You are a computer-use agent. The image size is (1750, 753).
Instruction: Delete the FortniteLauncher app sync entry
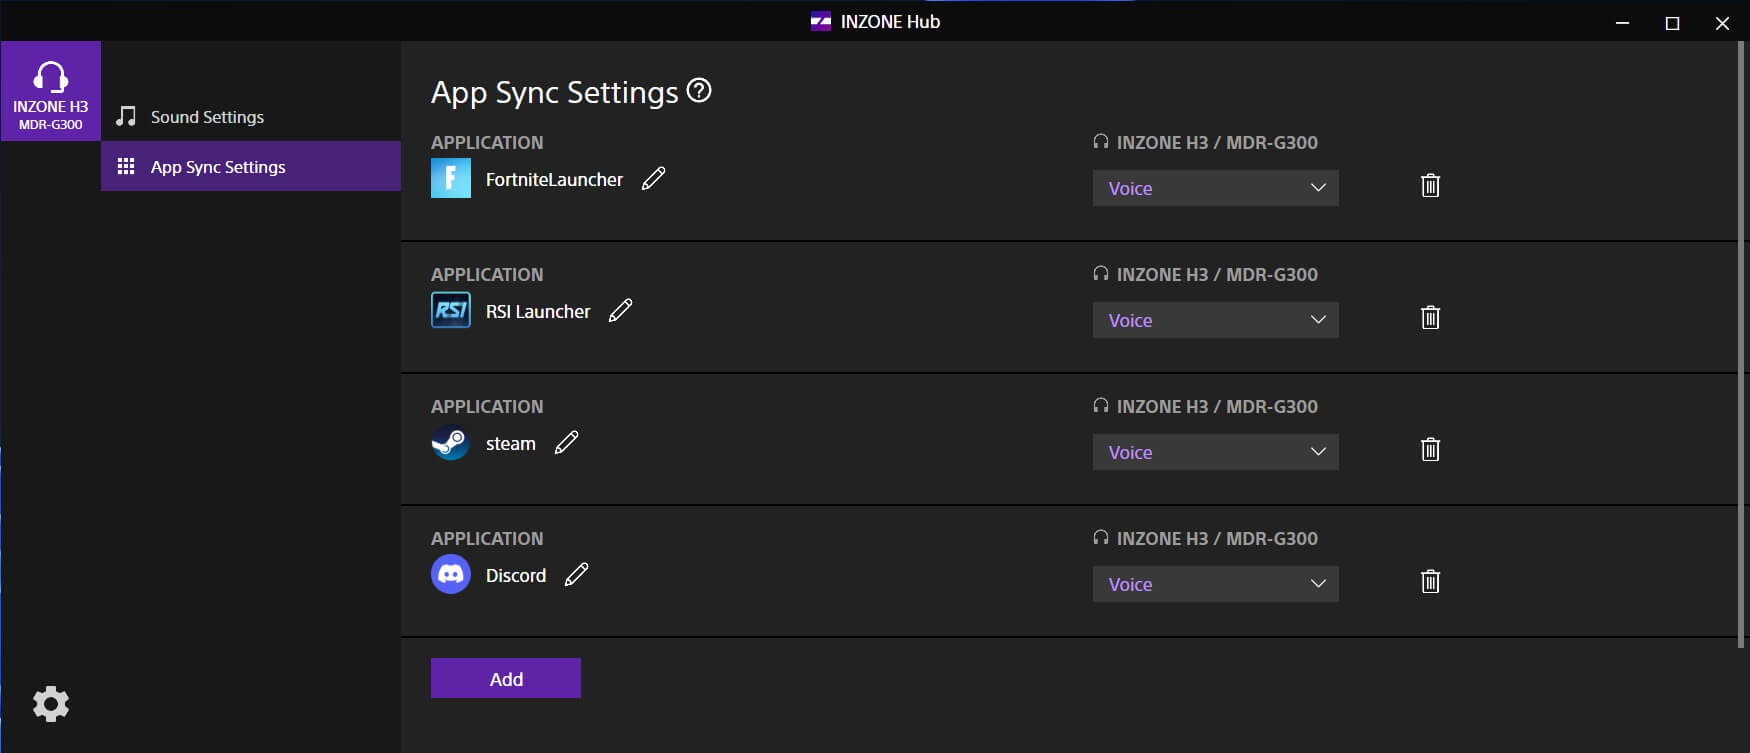[x=1430, y=186]
